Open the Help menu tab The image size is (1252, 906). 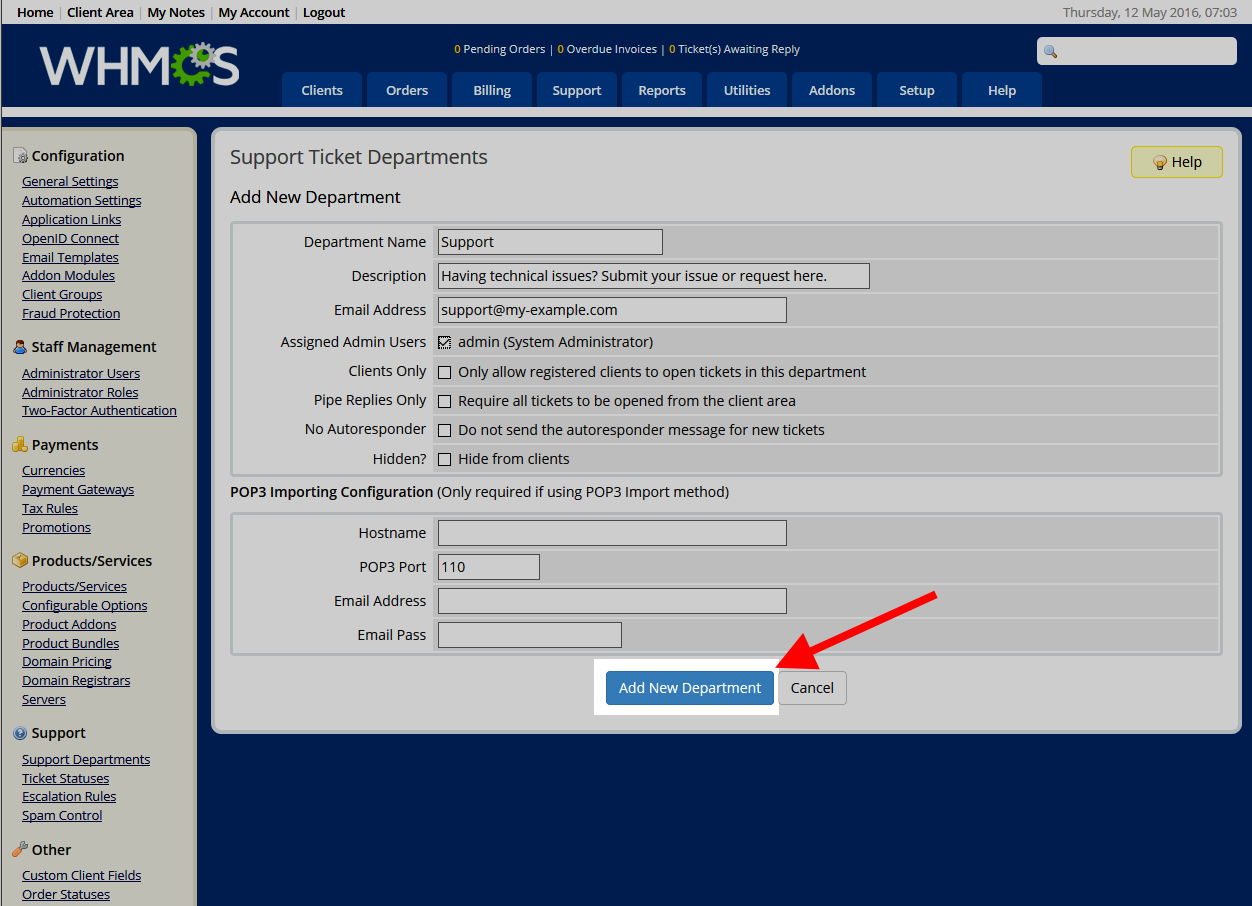tap(1002, 90)
